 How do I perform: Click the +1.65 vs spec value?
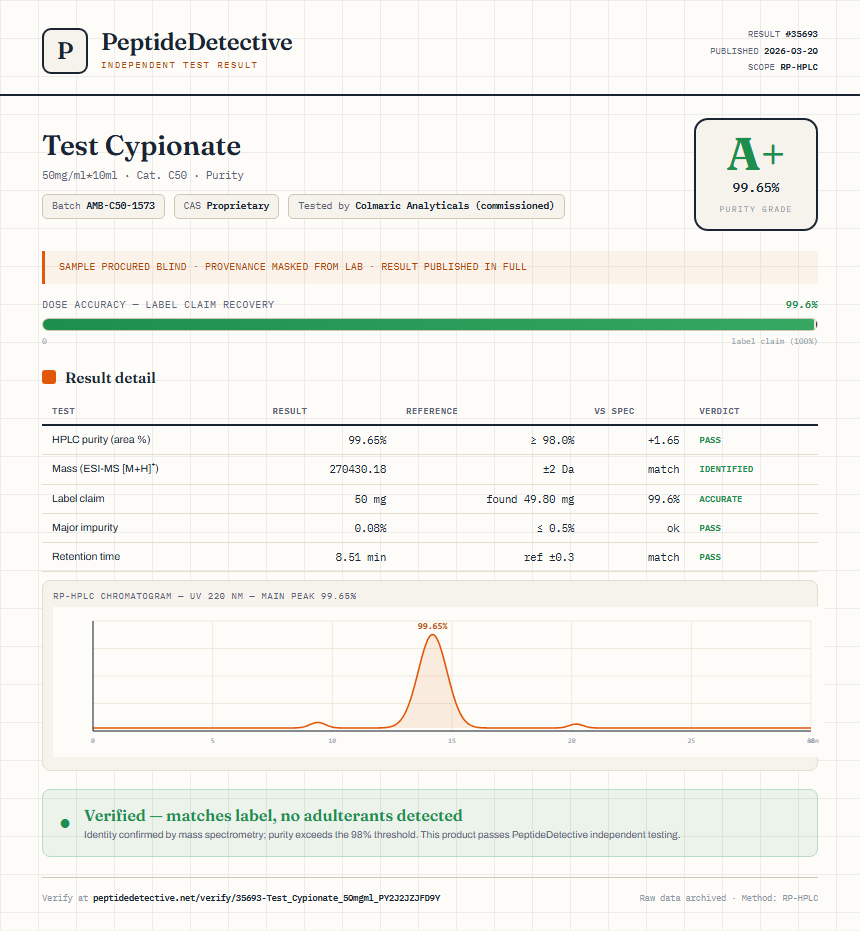pos(663,440)
